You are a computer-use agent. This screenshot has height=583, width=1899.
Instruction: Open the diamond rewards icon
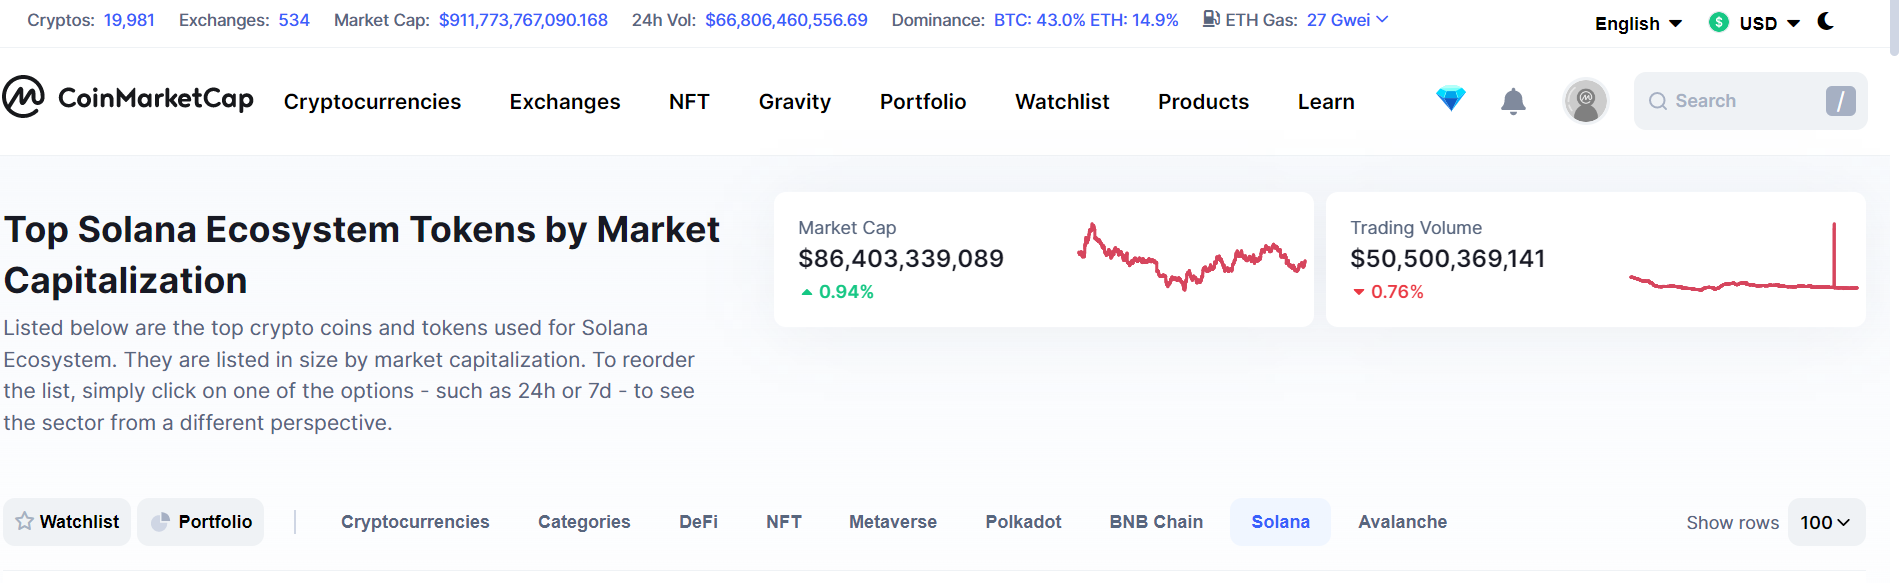click(1450, 99)
